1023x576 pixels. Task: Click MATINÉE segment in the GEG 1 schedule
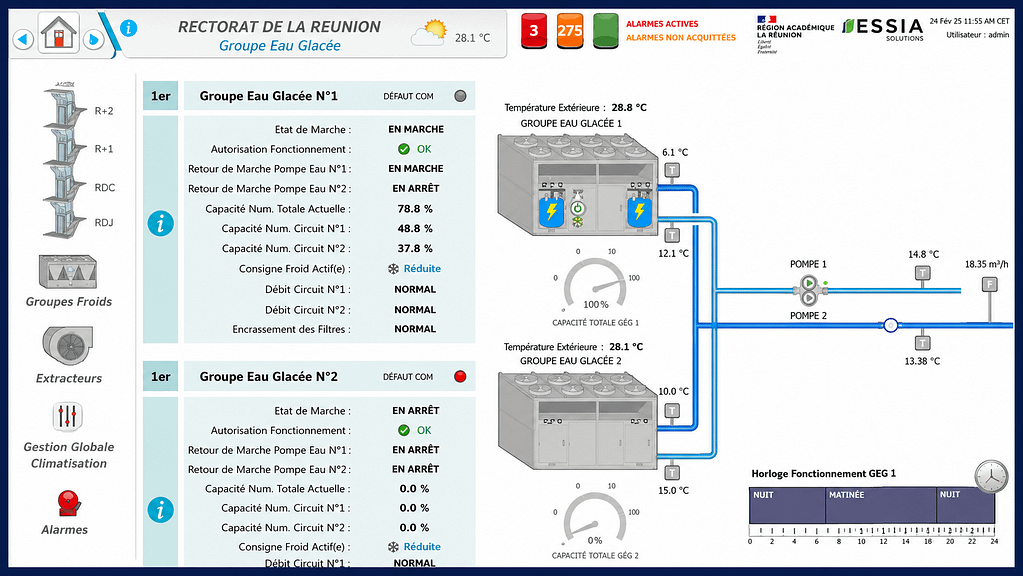881,505
